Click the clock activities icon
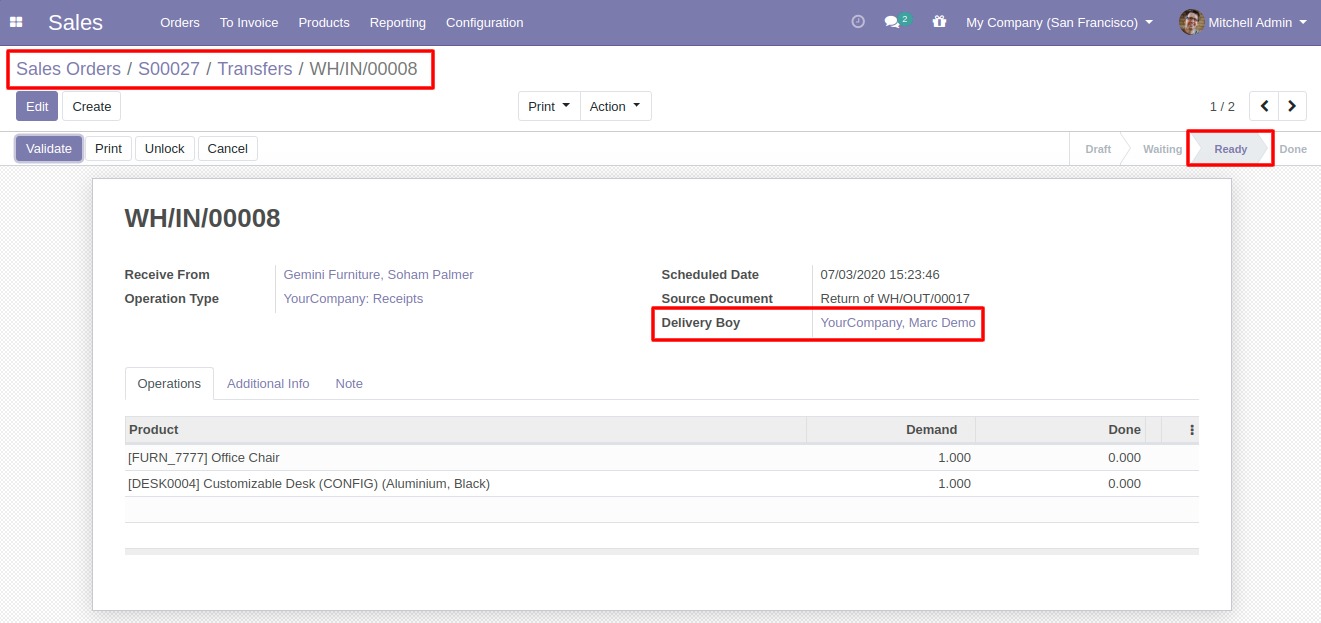1321x623 pixels. [x=857, y=22]
